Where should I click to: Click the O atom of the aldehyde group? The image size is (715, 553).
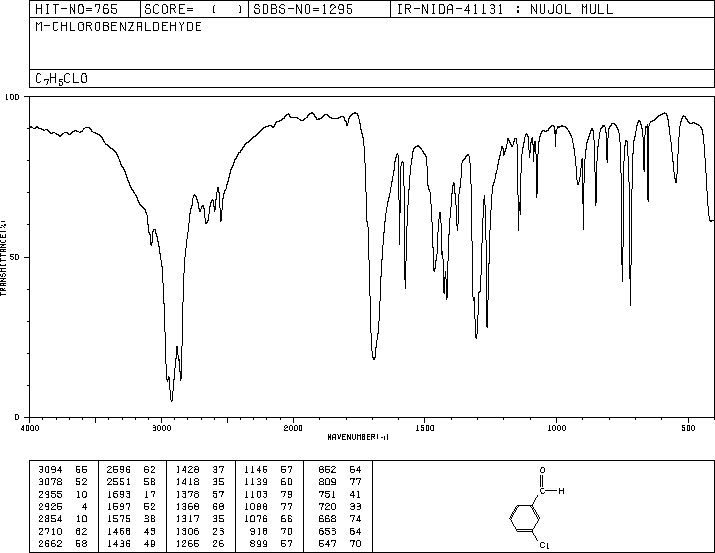(543, 470)
